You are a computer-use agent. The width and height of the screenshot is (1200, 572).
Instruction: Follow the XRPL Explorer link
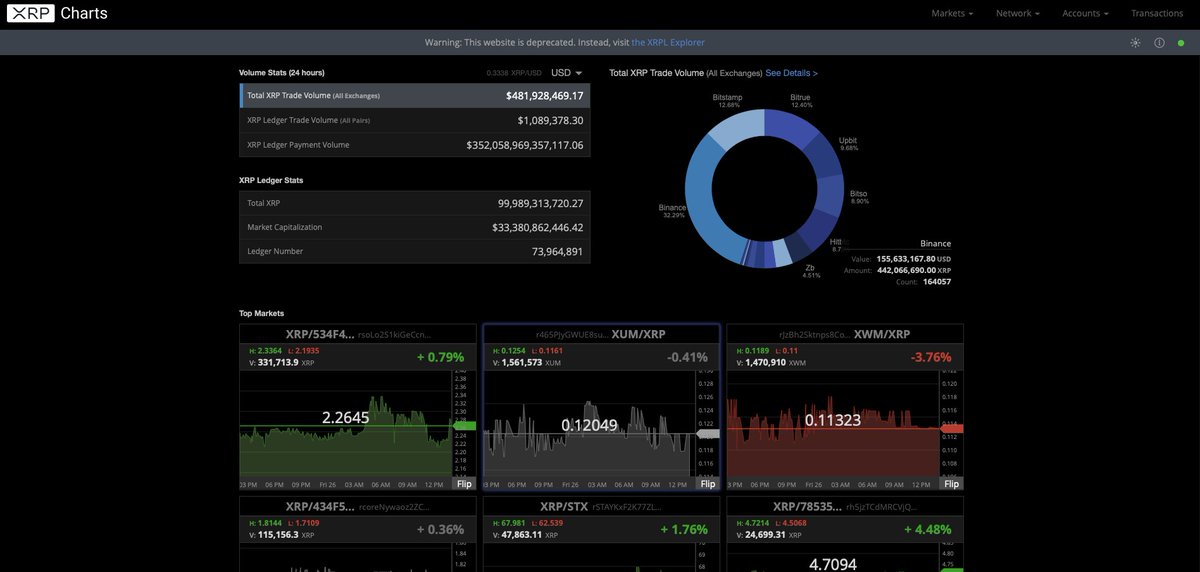[x=668, y=42]
